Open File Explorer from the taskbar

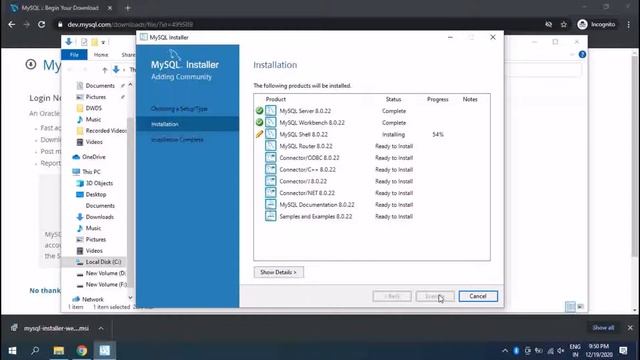58,350
